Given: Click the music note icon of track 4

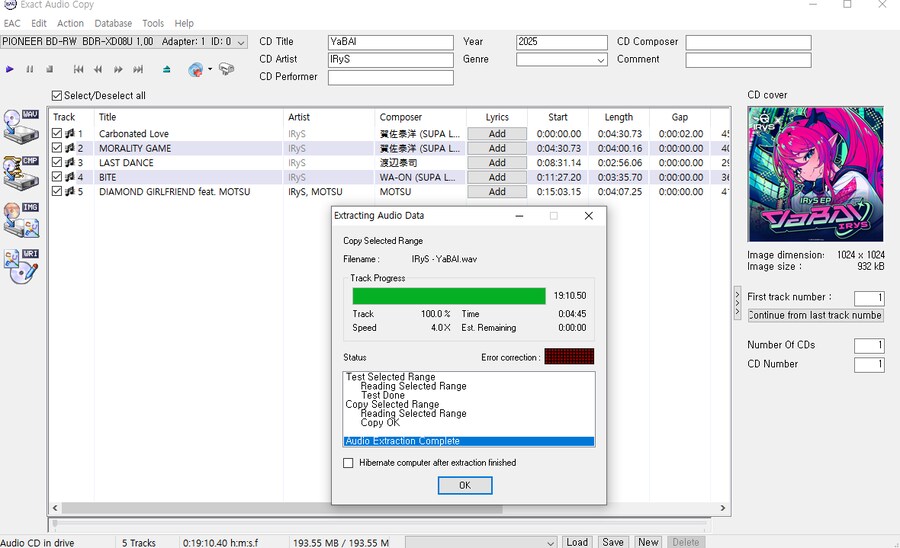Looking at the screenshot, I should (69, 177).
